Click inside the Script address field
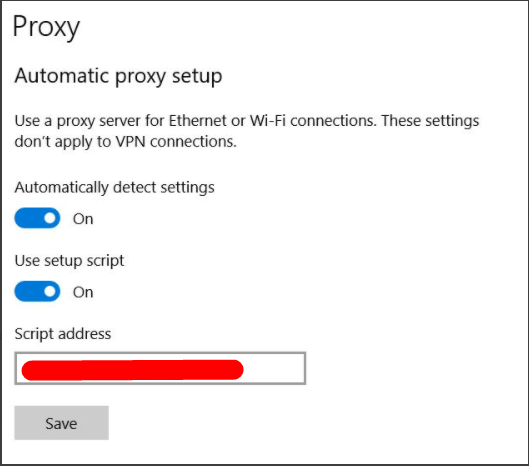This screenshot has width=529, height=466. pyautogui.click(x=160, y=368)
